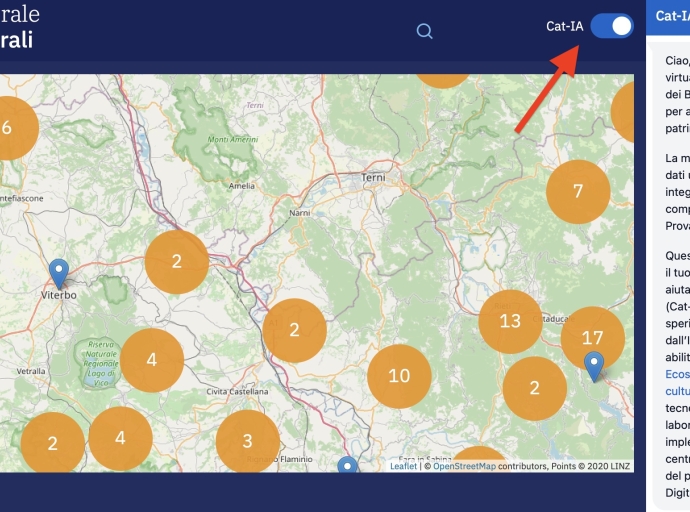The image size is (690, 512).
Task: Open the Leaflet attribution link
Action: pyautogui.click(x=403, y=466)
